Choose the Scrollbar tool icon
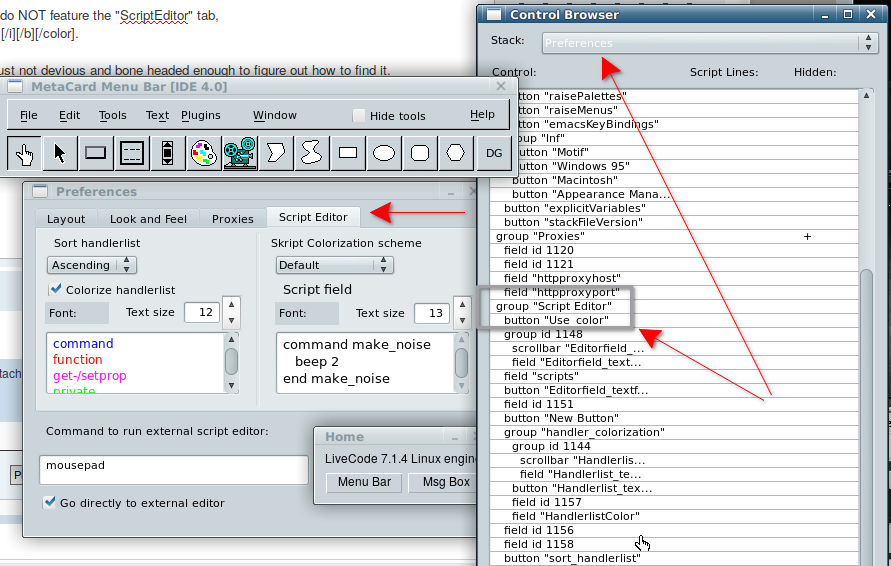 pos(168,153)
